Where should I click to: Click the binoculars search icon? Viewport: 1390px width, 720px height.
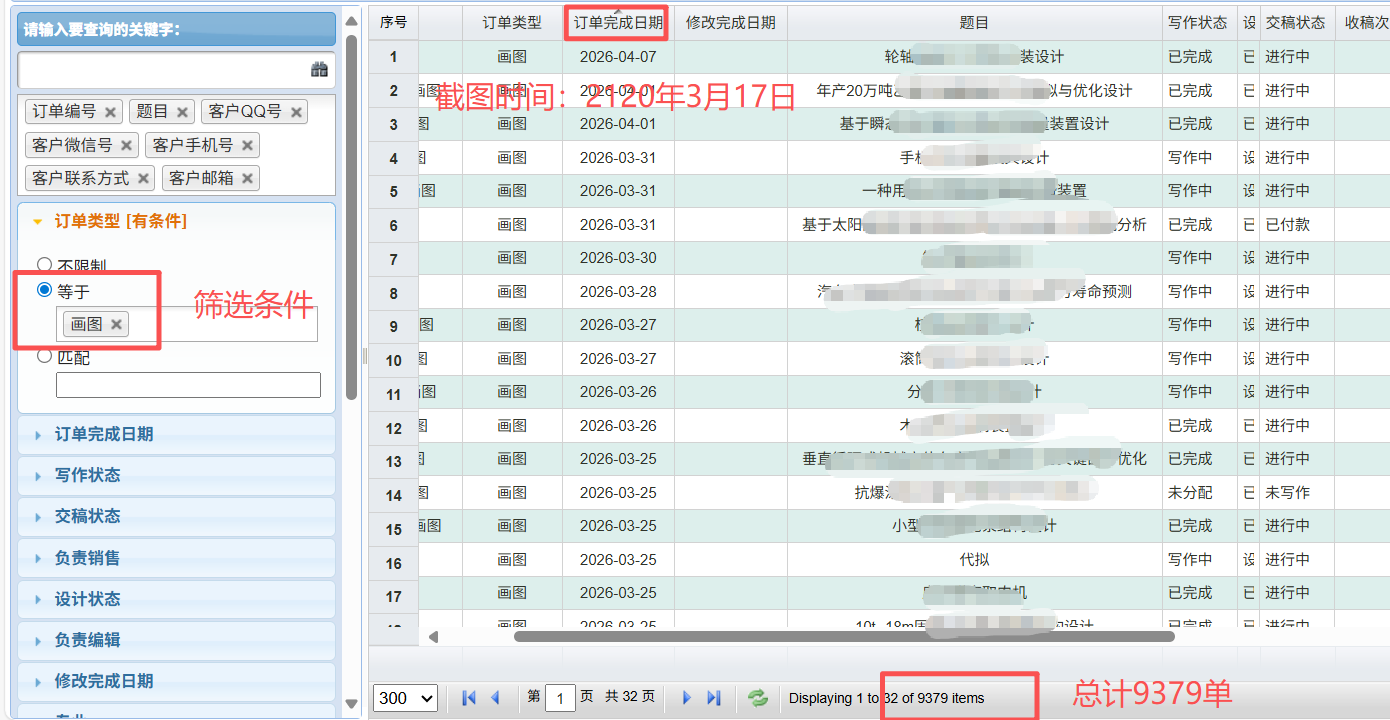319,70
